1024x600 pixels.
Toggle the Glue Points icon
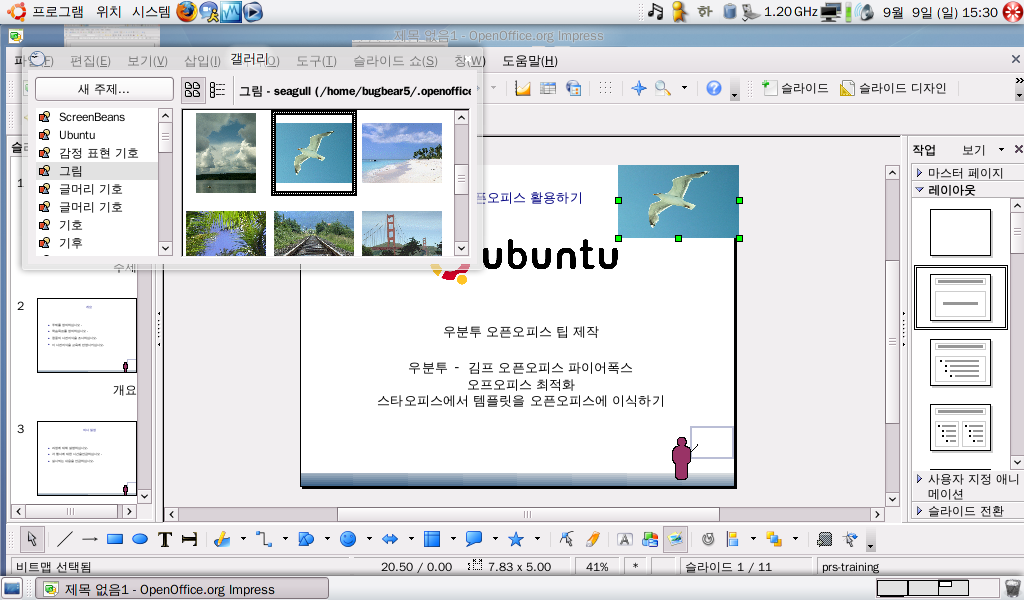point(592,539)
